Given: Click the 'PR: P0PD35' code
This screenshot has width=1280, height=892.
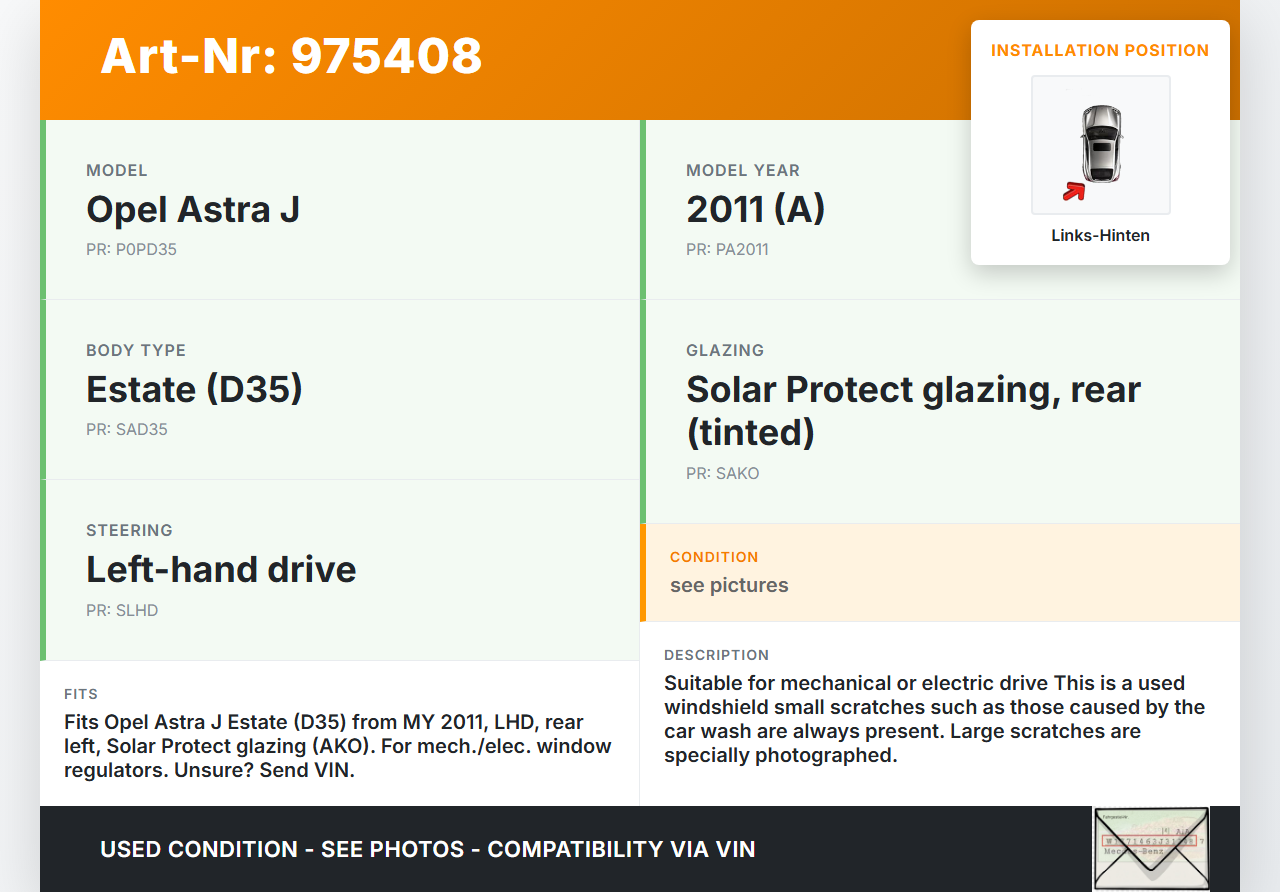Looking at the screenshot, I should pos(131,250).
